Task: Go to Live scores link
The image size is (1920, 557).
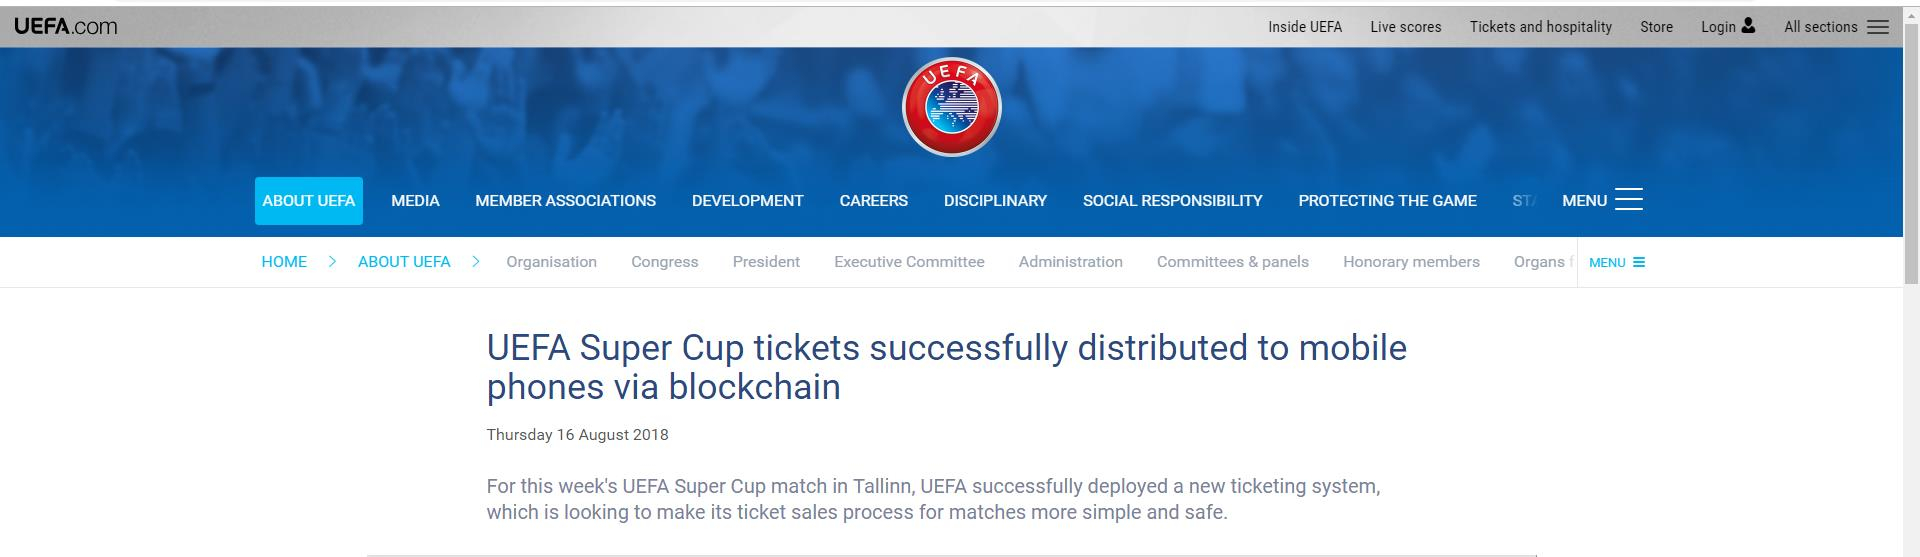Action: point(1405,27)
